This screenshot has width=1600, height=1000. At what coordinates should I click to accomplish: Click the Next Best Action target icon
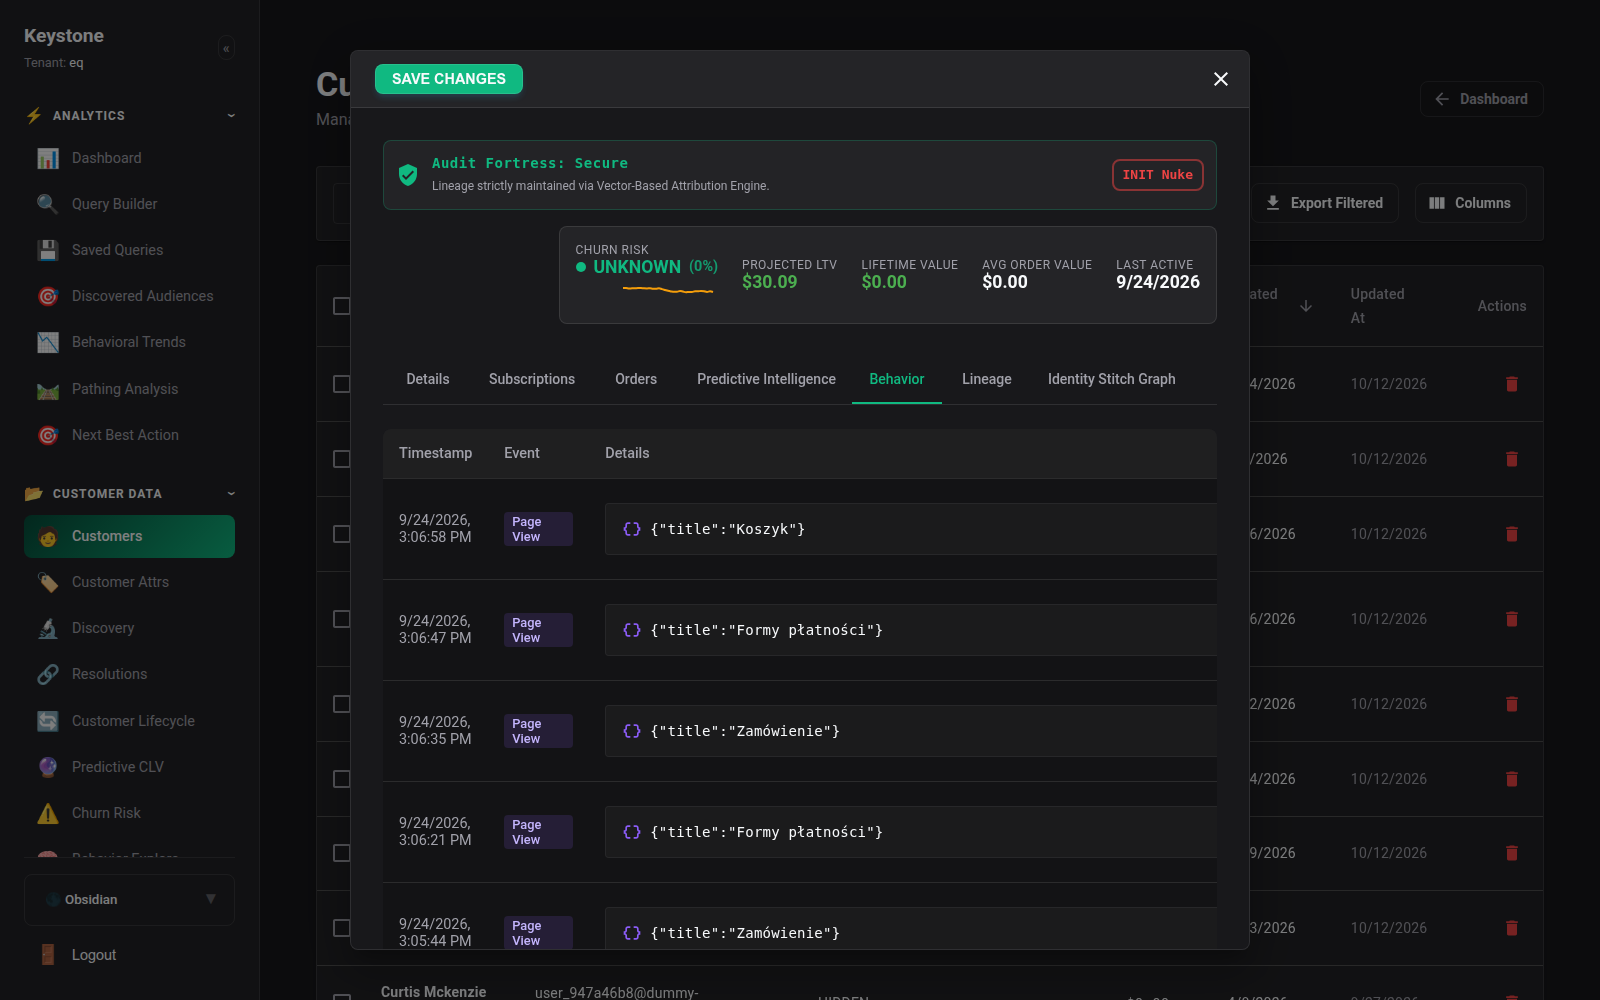click(48, 435)
